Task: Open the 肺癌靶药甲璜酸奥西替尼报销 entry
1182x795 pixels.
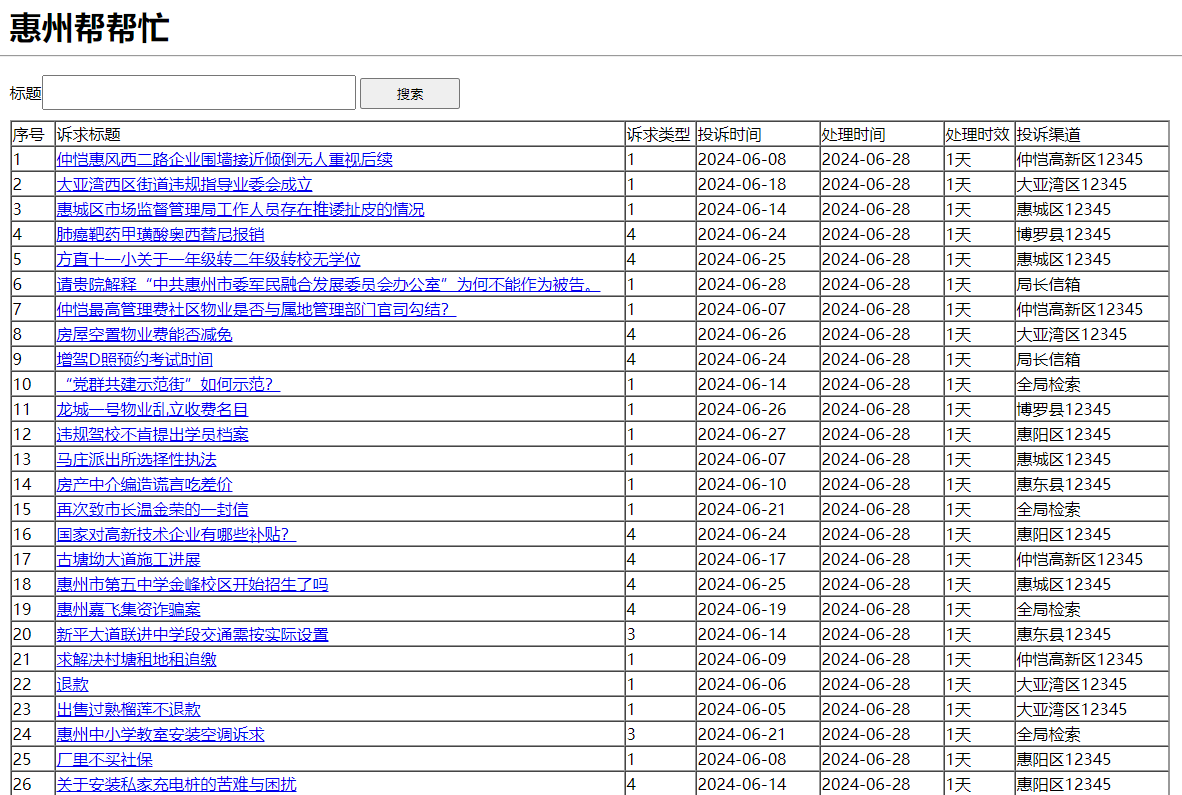Action: [x=160, y=234]
